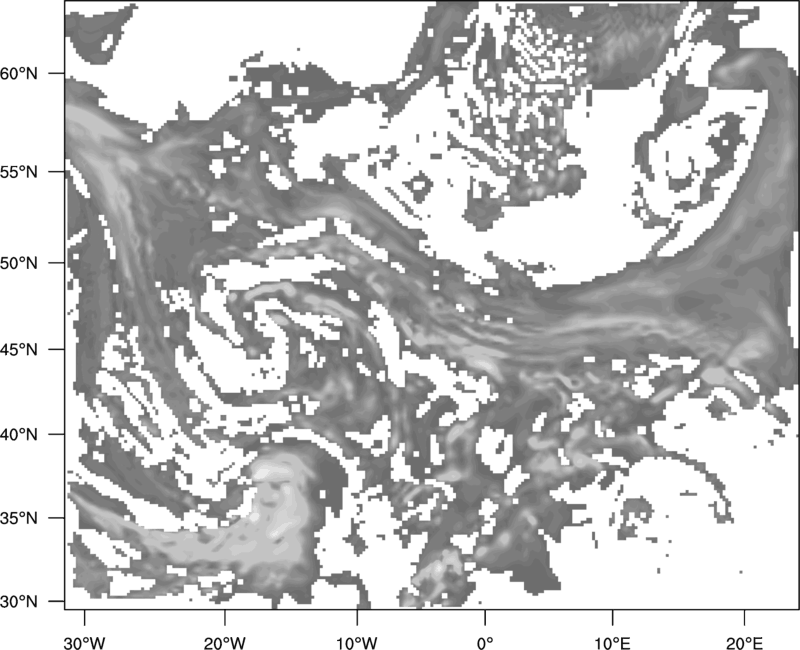This screenshot has width=800, height=650.
Task: Click the 10°E longitude label
Action: pos(612,643)
